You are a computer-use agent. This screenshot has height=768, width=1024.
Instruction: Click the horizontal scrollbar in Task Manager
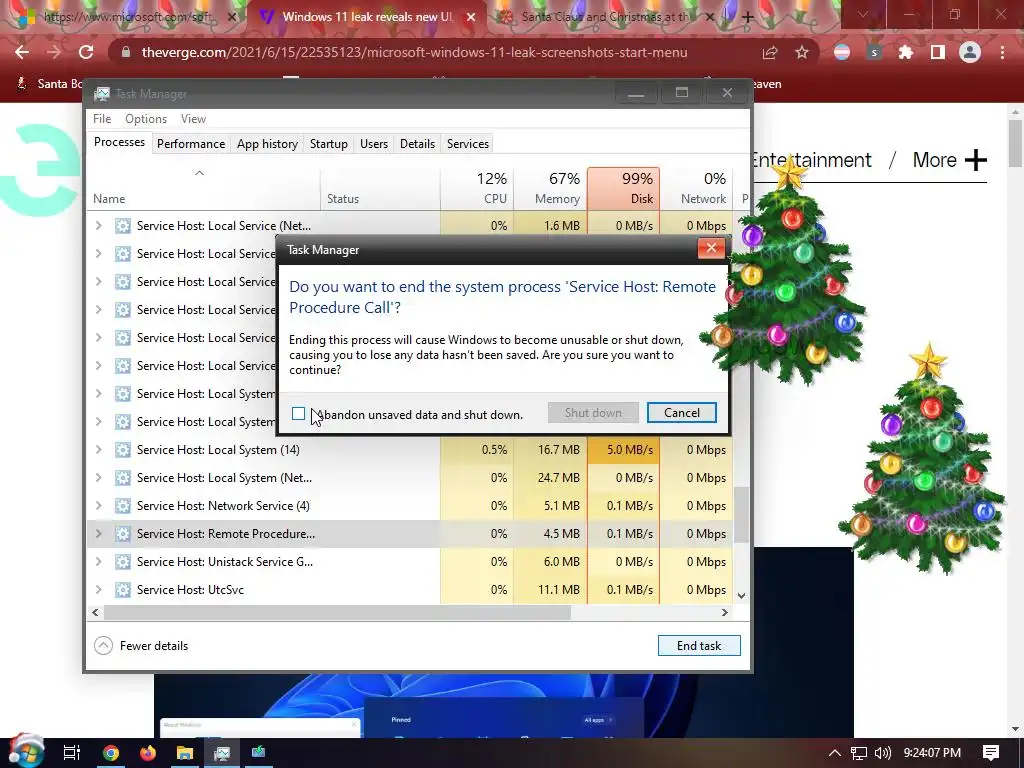tap(337, 613)
